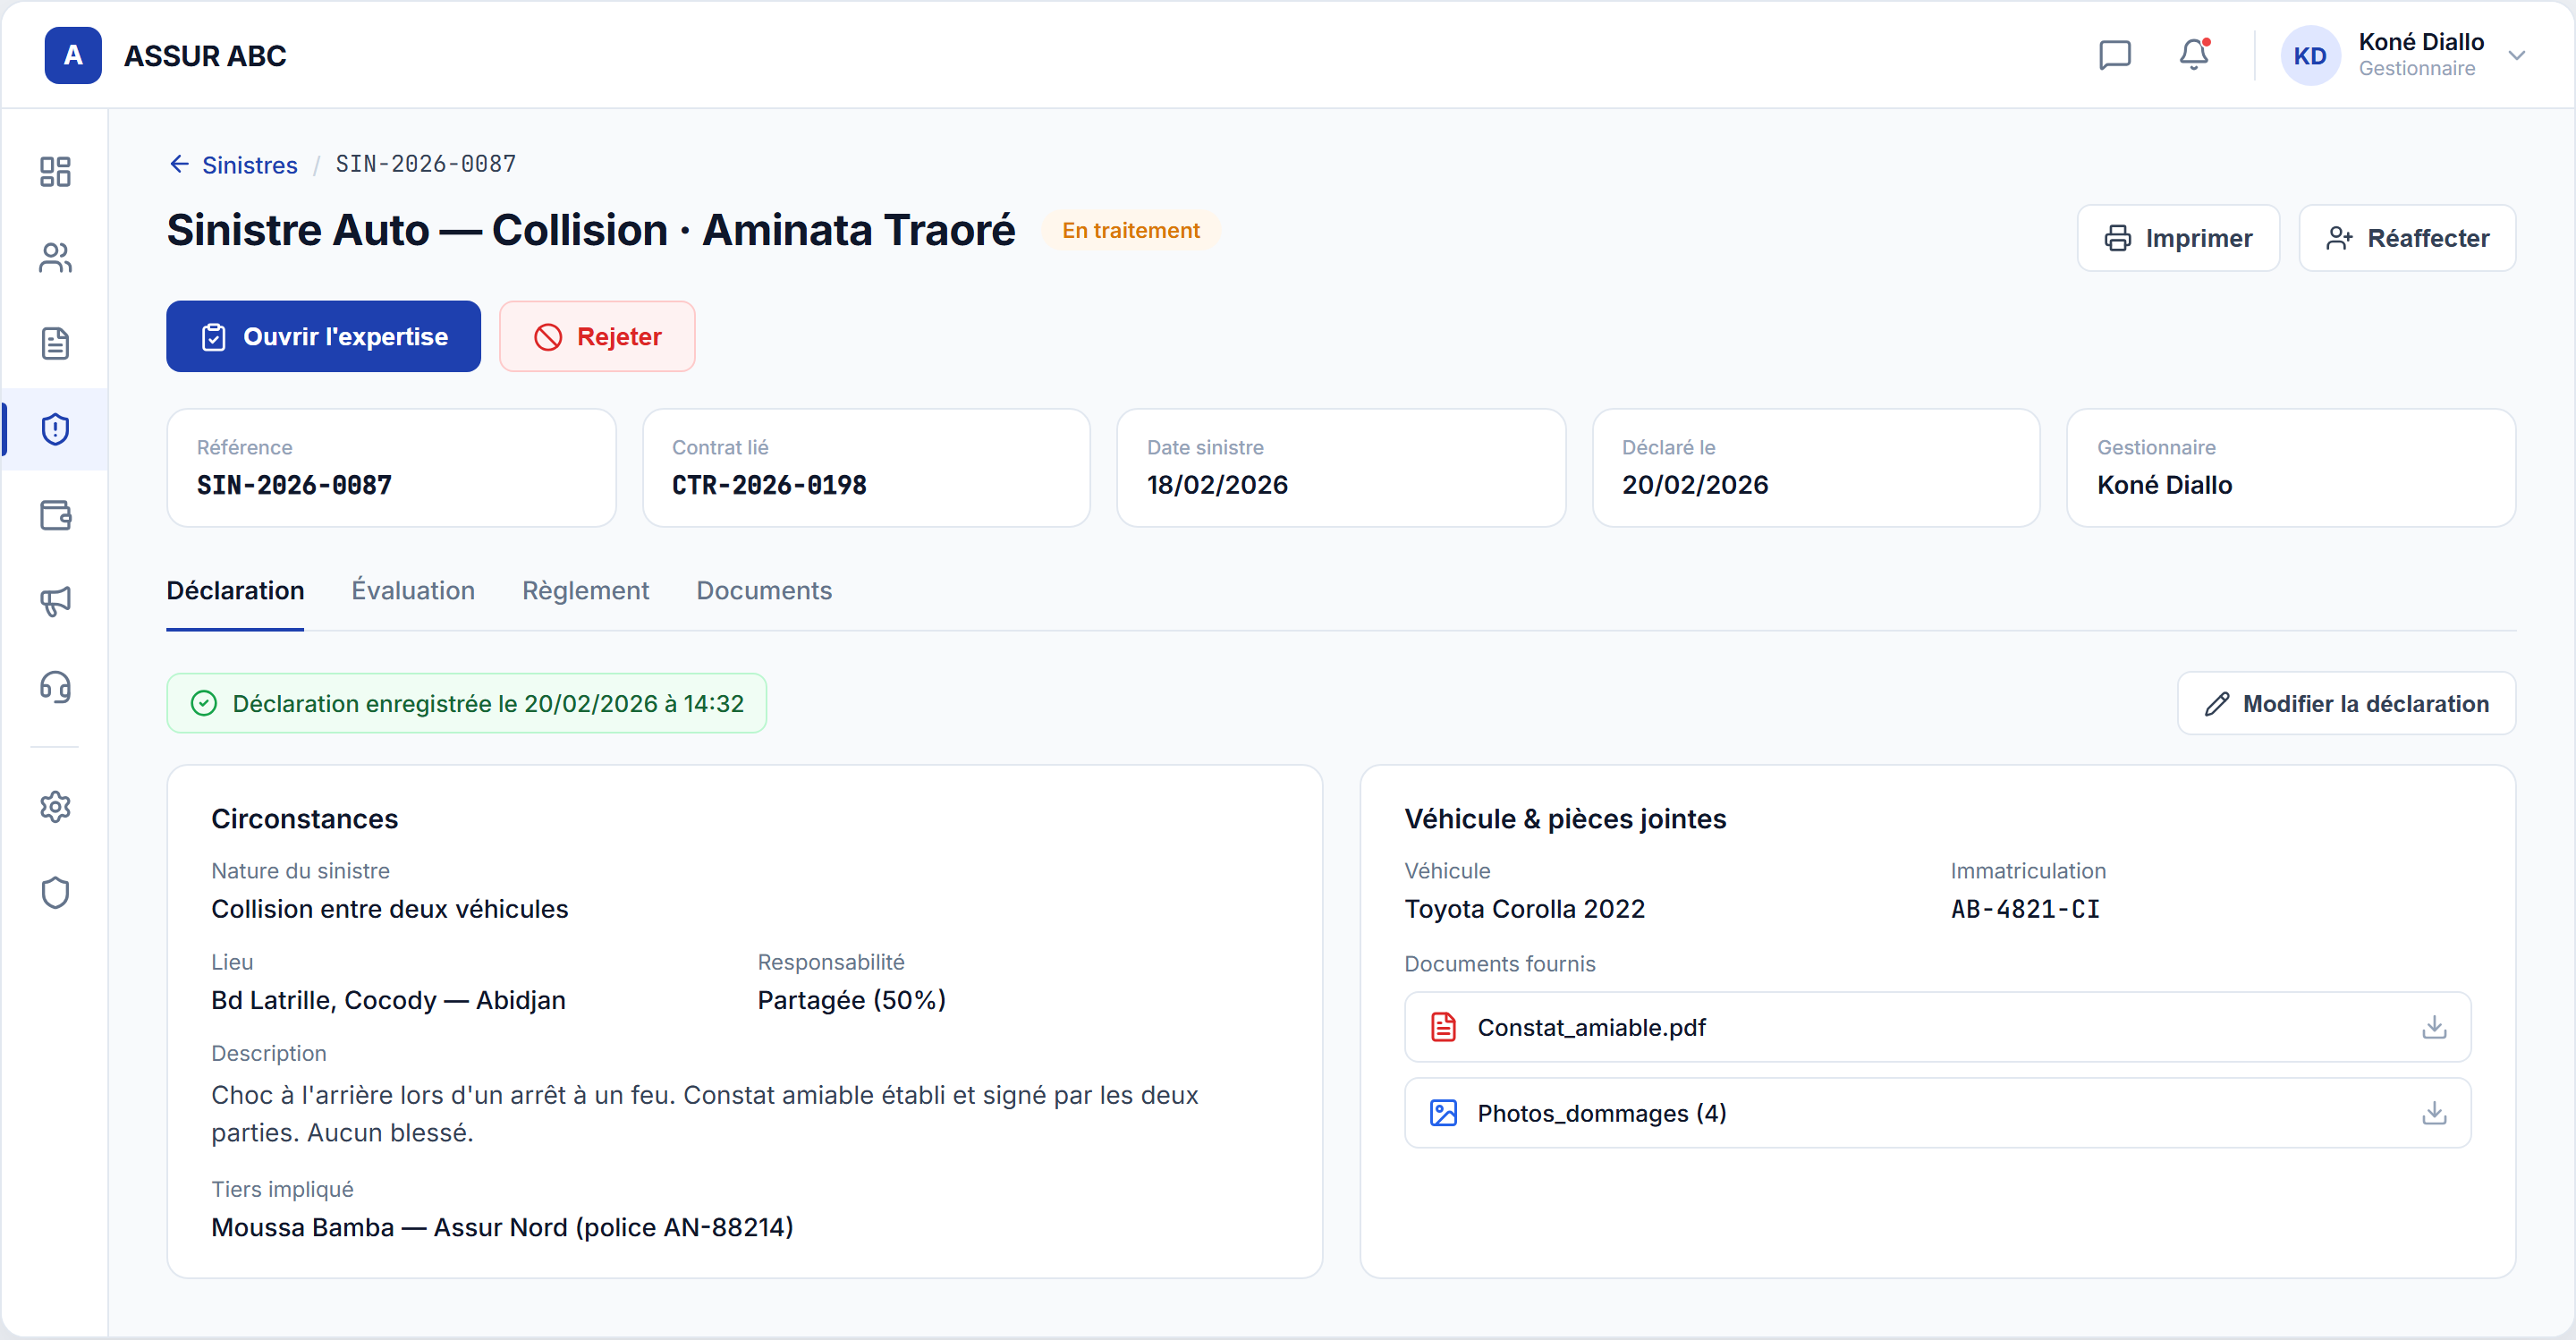The image size is (2576, 1340).
Task: Click Gestionnaire card value Koné Diallo
Action: 2164,485
